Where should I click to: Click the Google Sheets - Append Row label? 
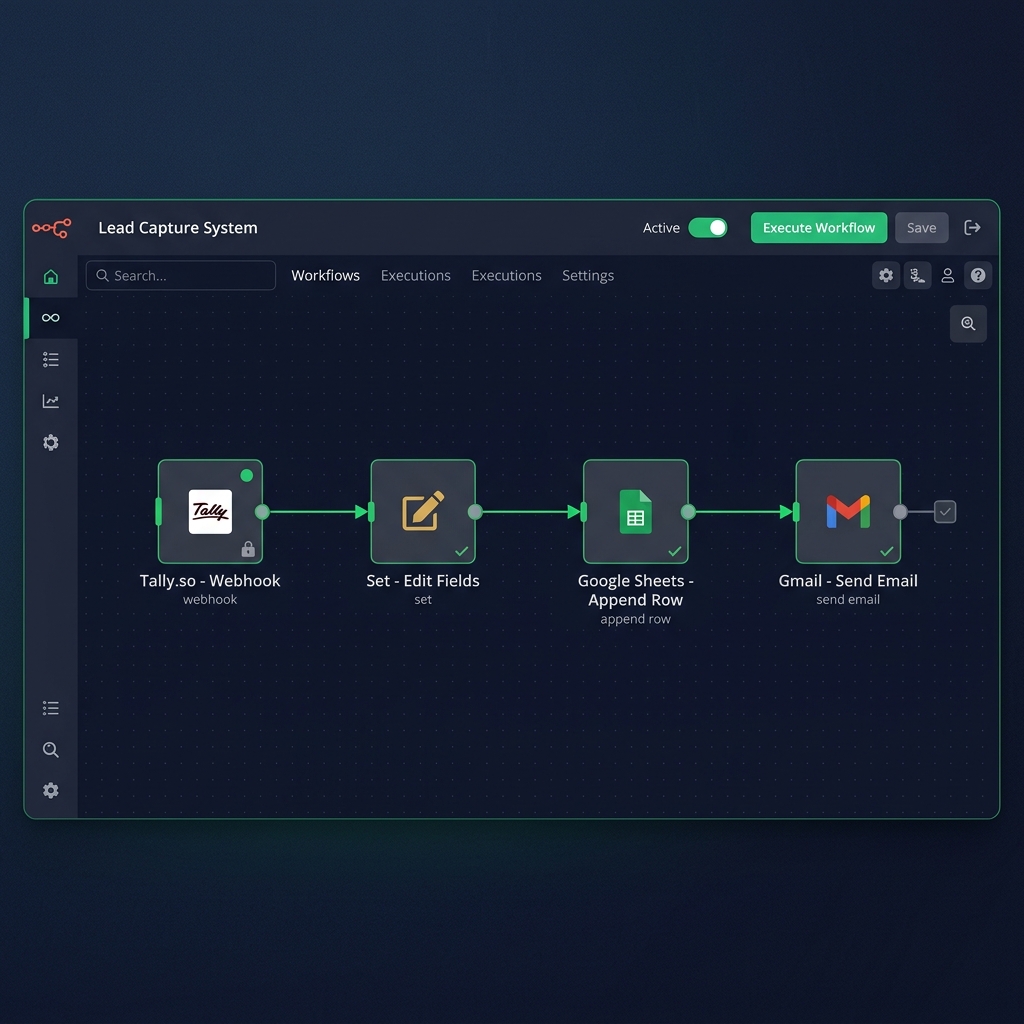635,590
